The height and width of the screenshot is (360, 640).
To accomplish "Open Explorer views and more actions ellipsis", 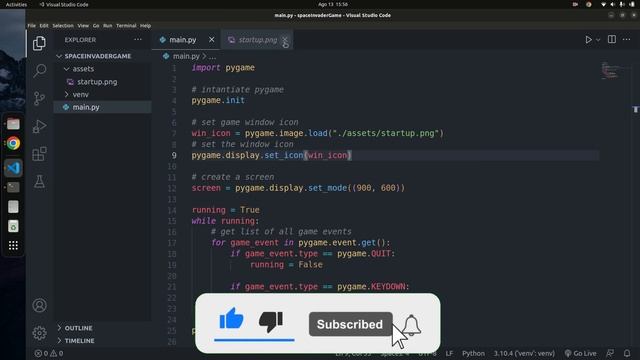I will [x=138, y=40].
